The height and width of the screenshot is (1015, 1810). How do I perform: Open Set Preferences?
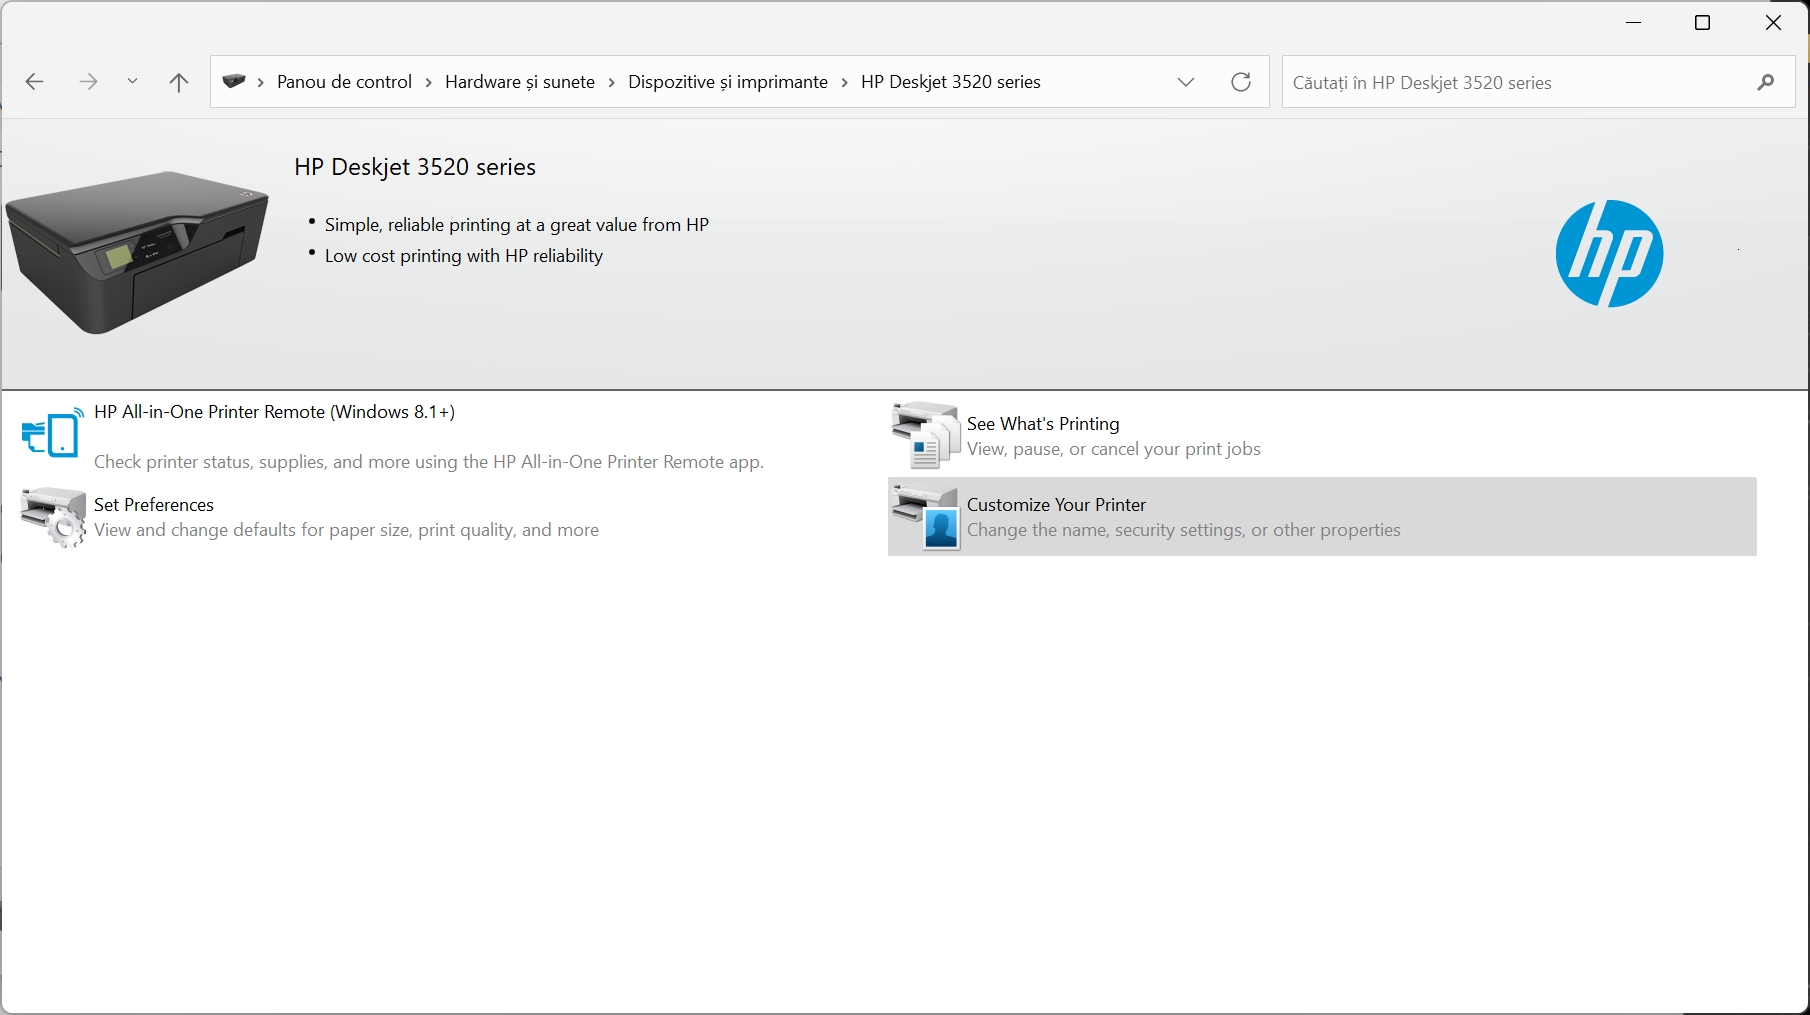(x=154, y=505)
